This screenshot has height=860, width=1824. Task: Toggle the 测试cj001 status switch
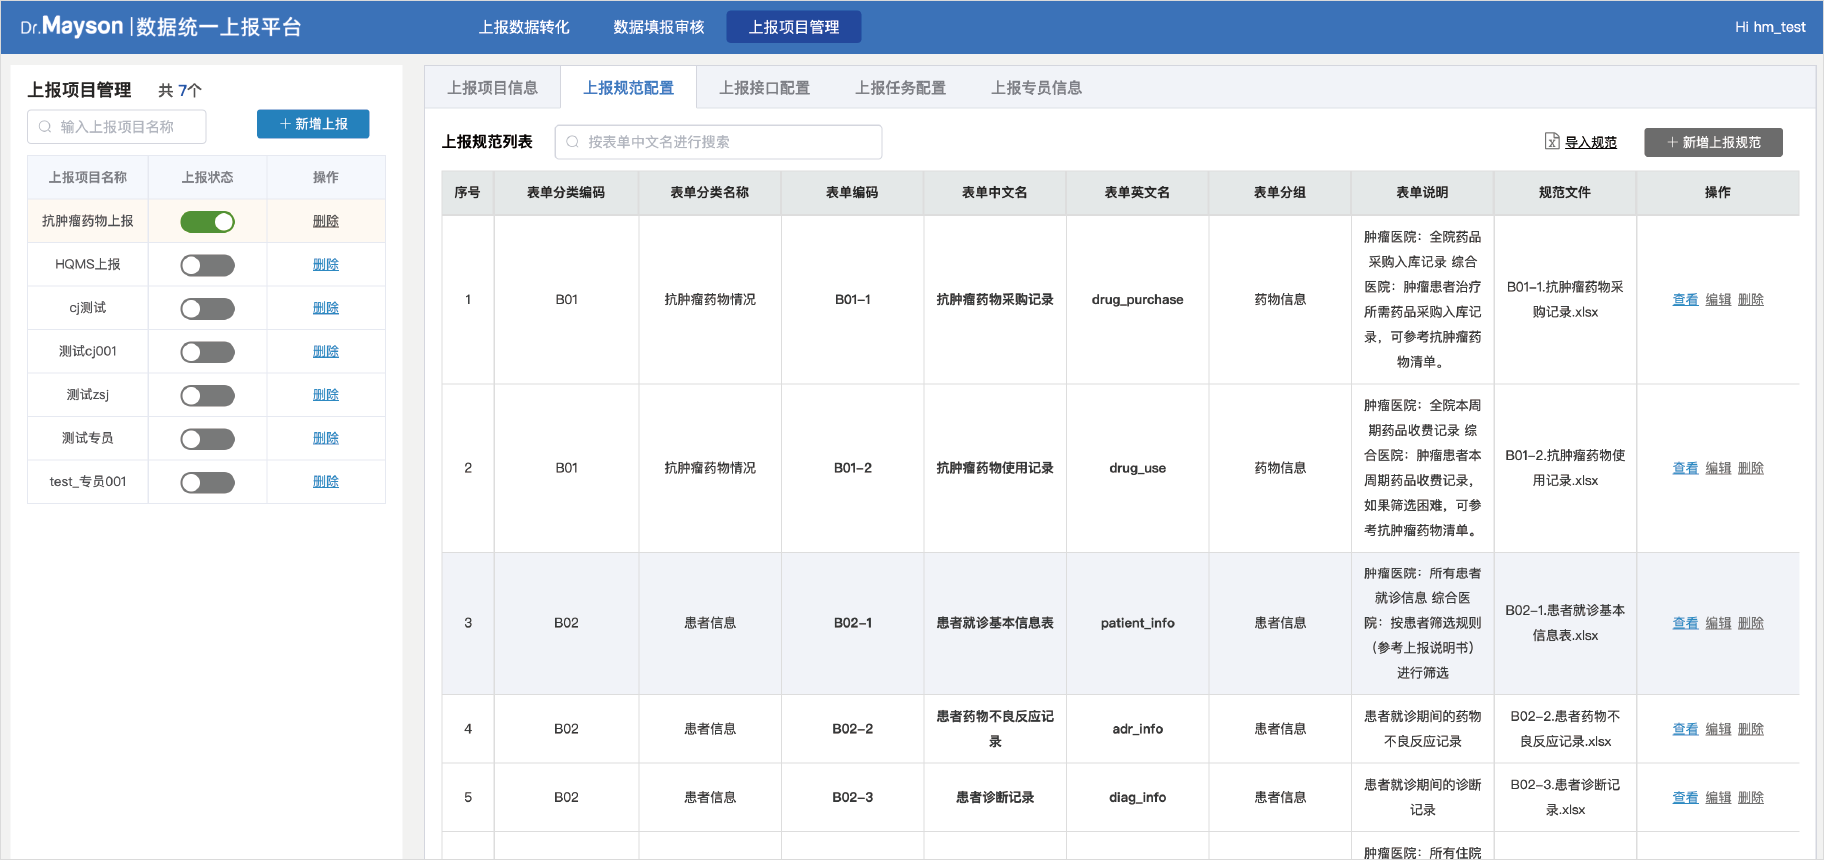(x=207, y=352)
